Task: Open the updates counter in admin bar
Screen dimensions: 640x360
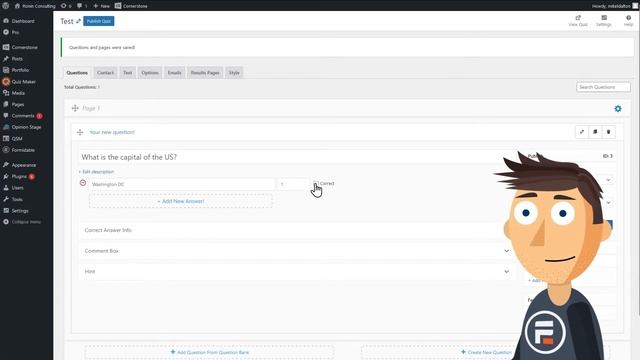Action: pyautogui.click(x=66, y=6)
